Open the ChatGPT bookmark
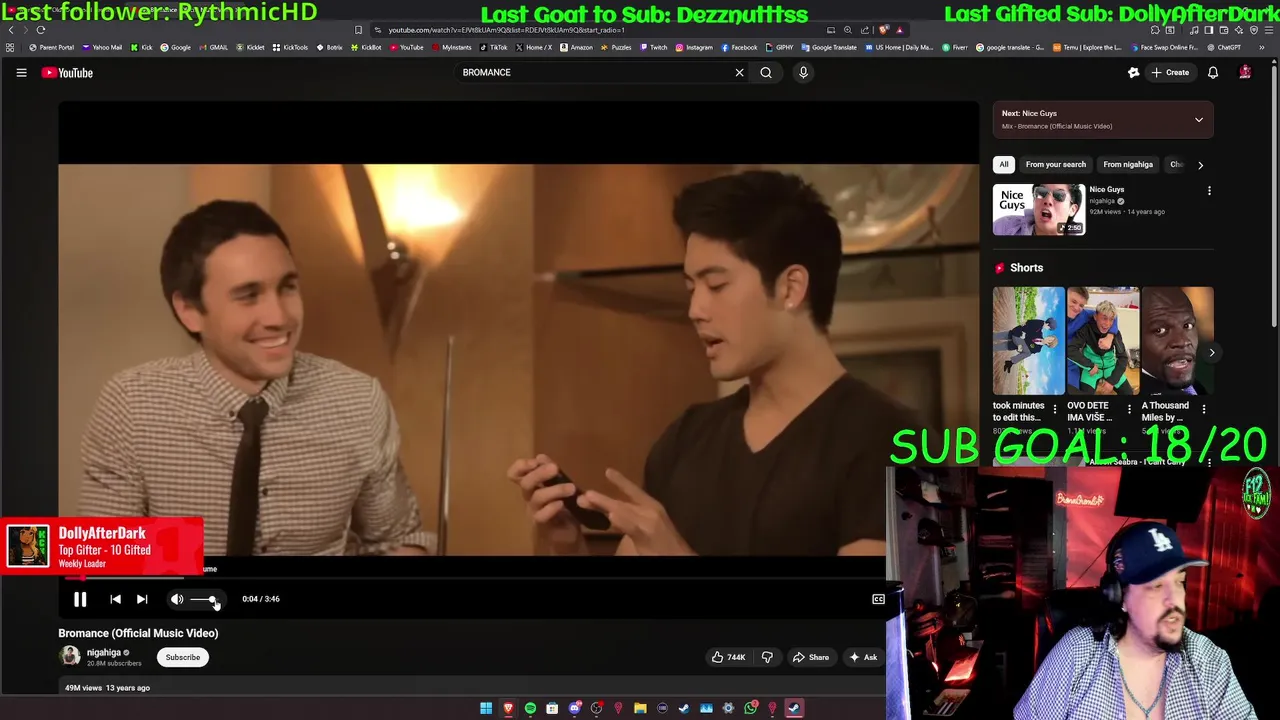Image resolution: width=1280 pixels, height=720 pixels. (1224, 47)
